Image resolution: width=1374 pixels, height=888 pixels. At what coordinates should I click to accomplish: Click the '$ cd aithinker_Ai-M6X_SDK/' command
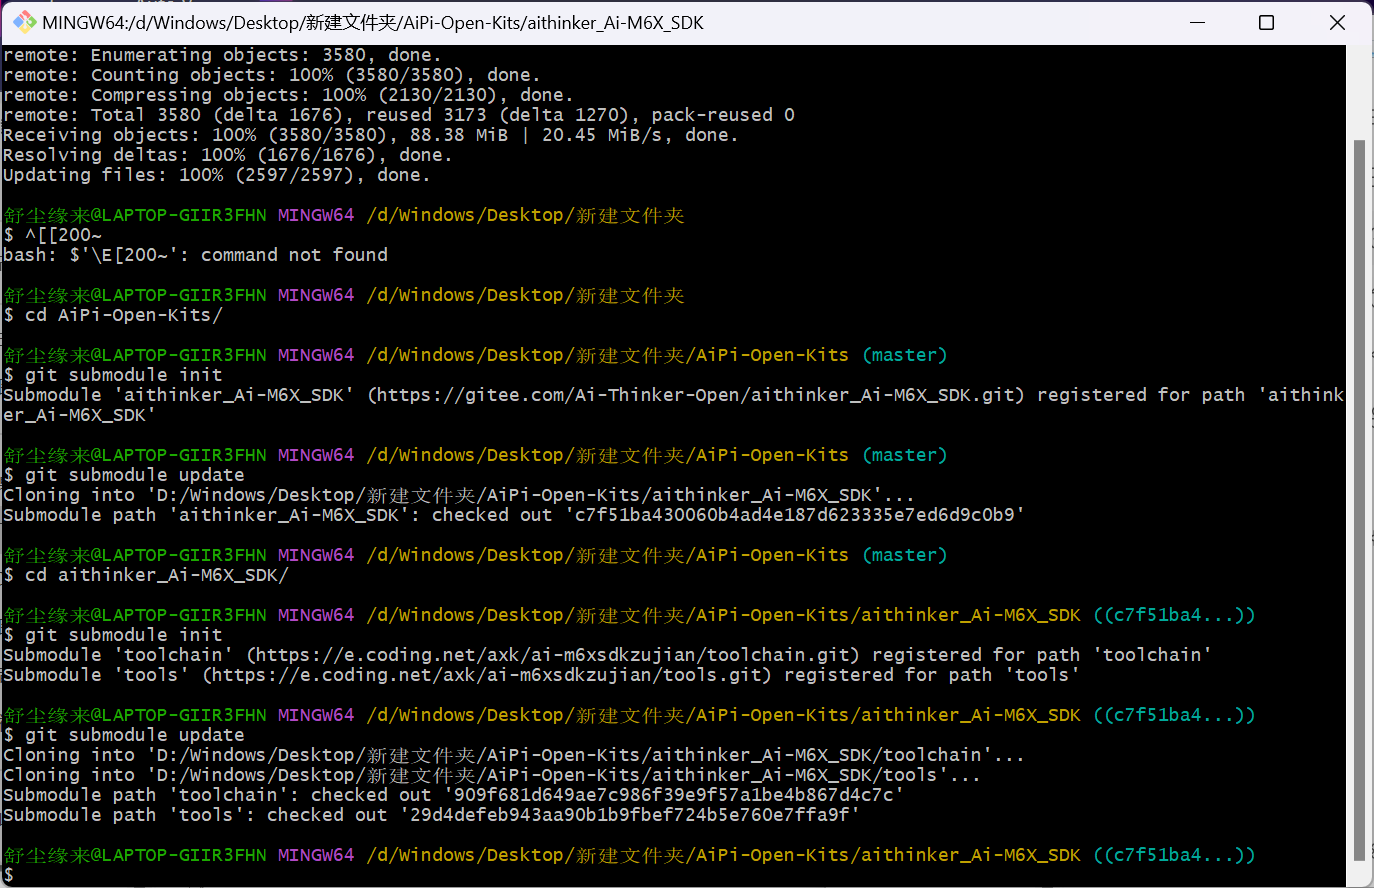click(146, 575)
